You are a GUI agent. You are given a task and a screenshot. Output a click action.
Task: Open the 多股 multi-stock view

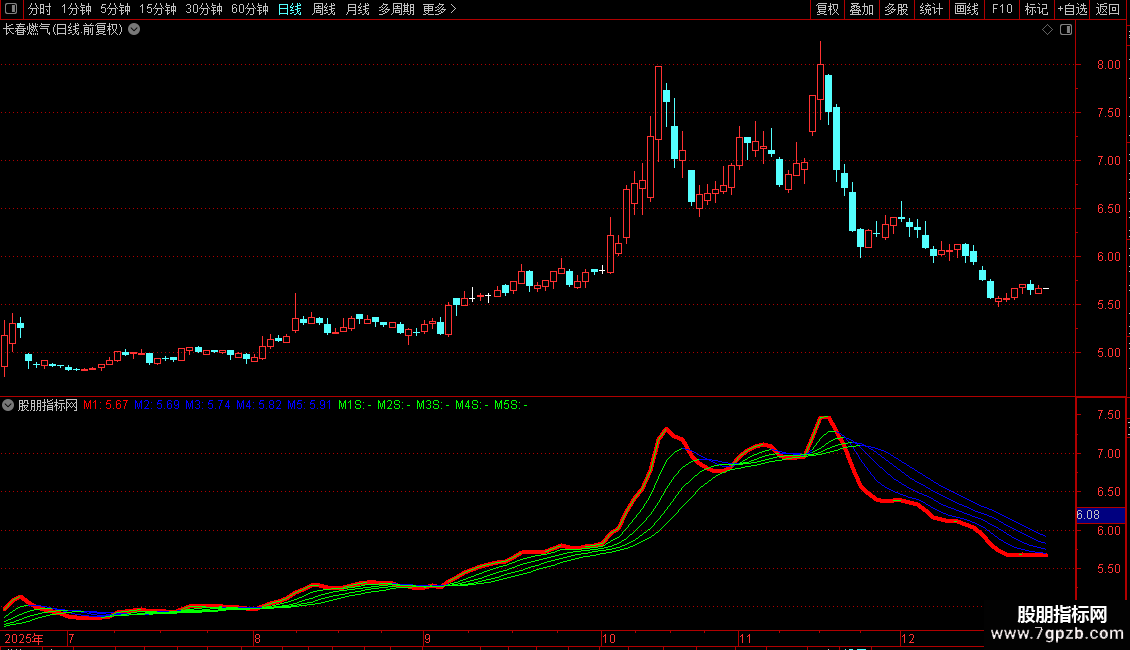click(896, 9)
